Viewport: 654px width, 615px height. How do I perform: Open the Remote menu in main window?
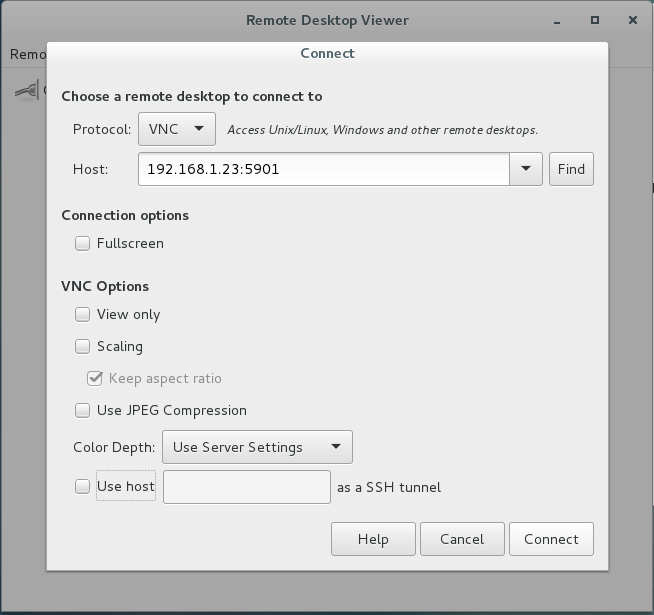[28, 54]
